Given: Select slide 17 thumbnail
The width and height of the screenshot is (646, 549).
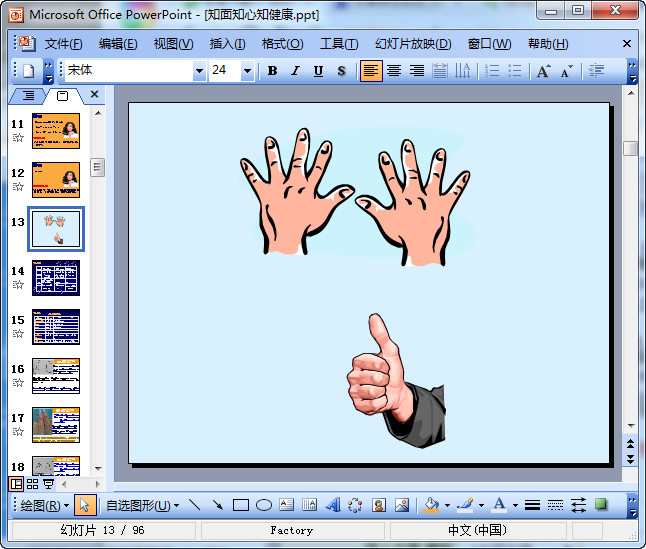Looking at the screenshot, I should [x=56, y=425].
